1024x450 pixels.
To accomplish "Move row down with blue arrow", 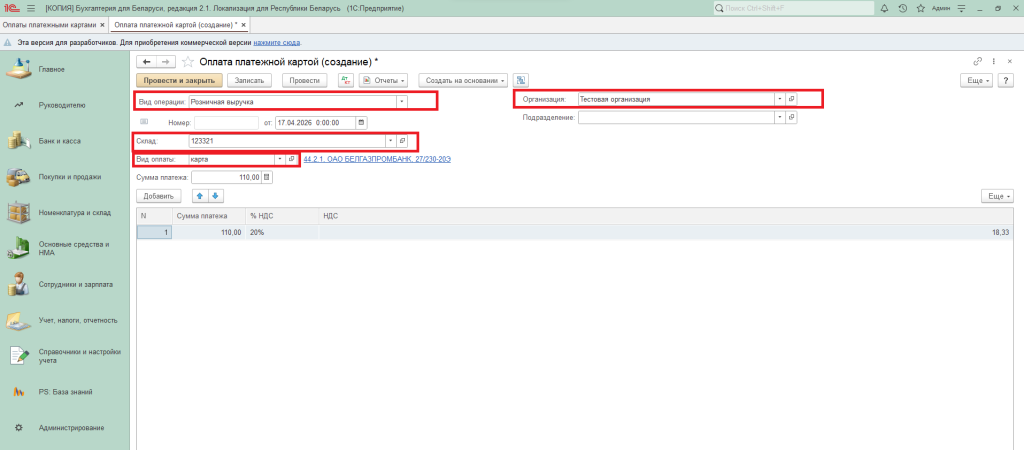I will 215,196.
